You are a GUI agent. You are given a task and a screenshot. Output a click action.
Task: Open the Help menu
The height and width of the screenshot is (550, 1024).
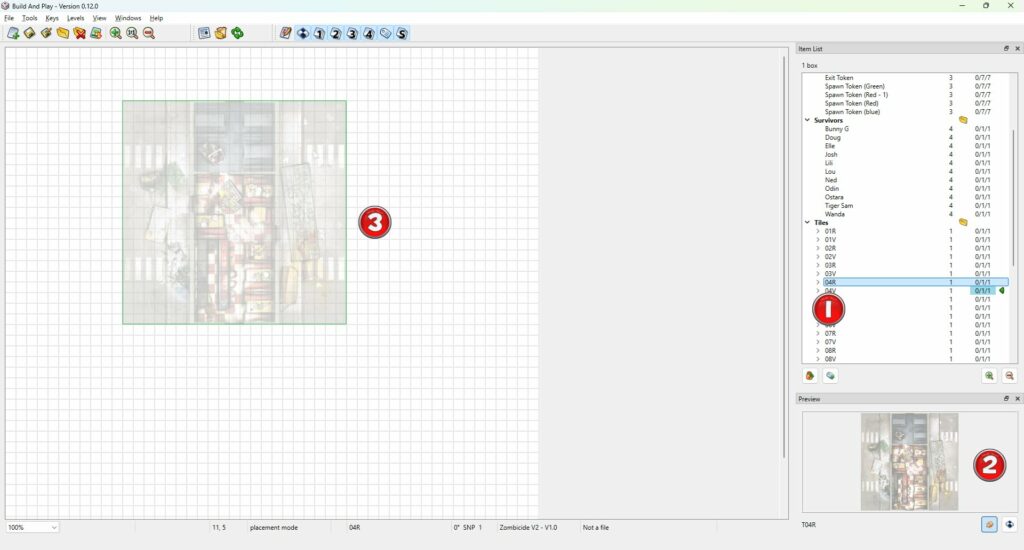click(156, 18)
